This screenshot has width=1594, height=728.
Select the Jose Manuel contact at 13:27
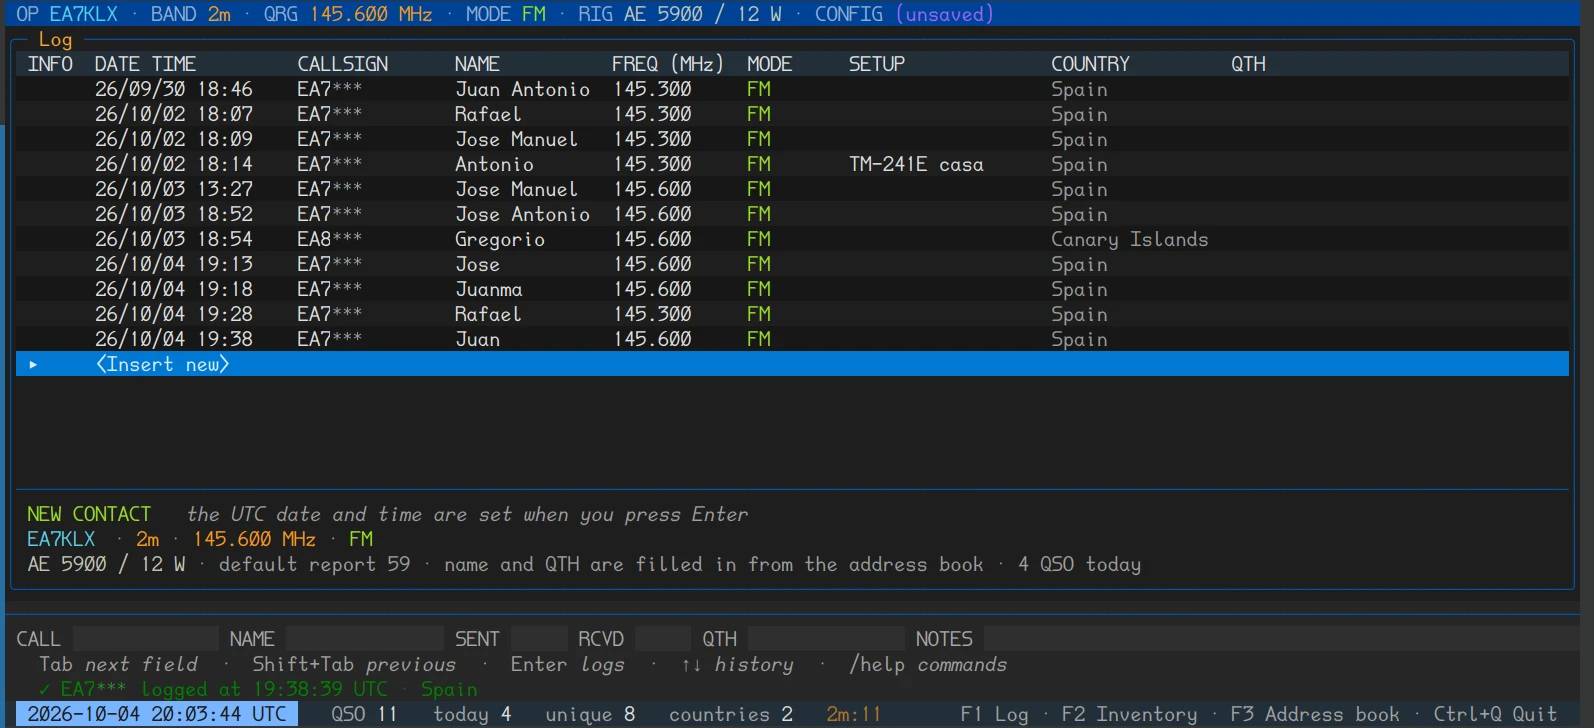[792, 189]
